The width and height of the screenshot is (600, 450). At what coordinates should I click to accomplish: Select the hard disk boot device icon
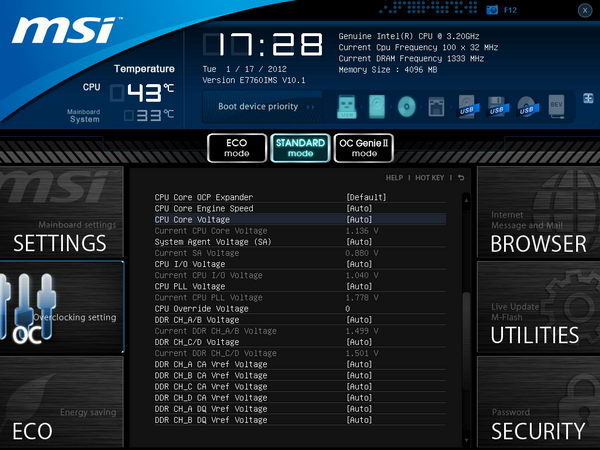pos(377,106)
